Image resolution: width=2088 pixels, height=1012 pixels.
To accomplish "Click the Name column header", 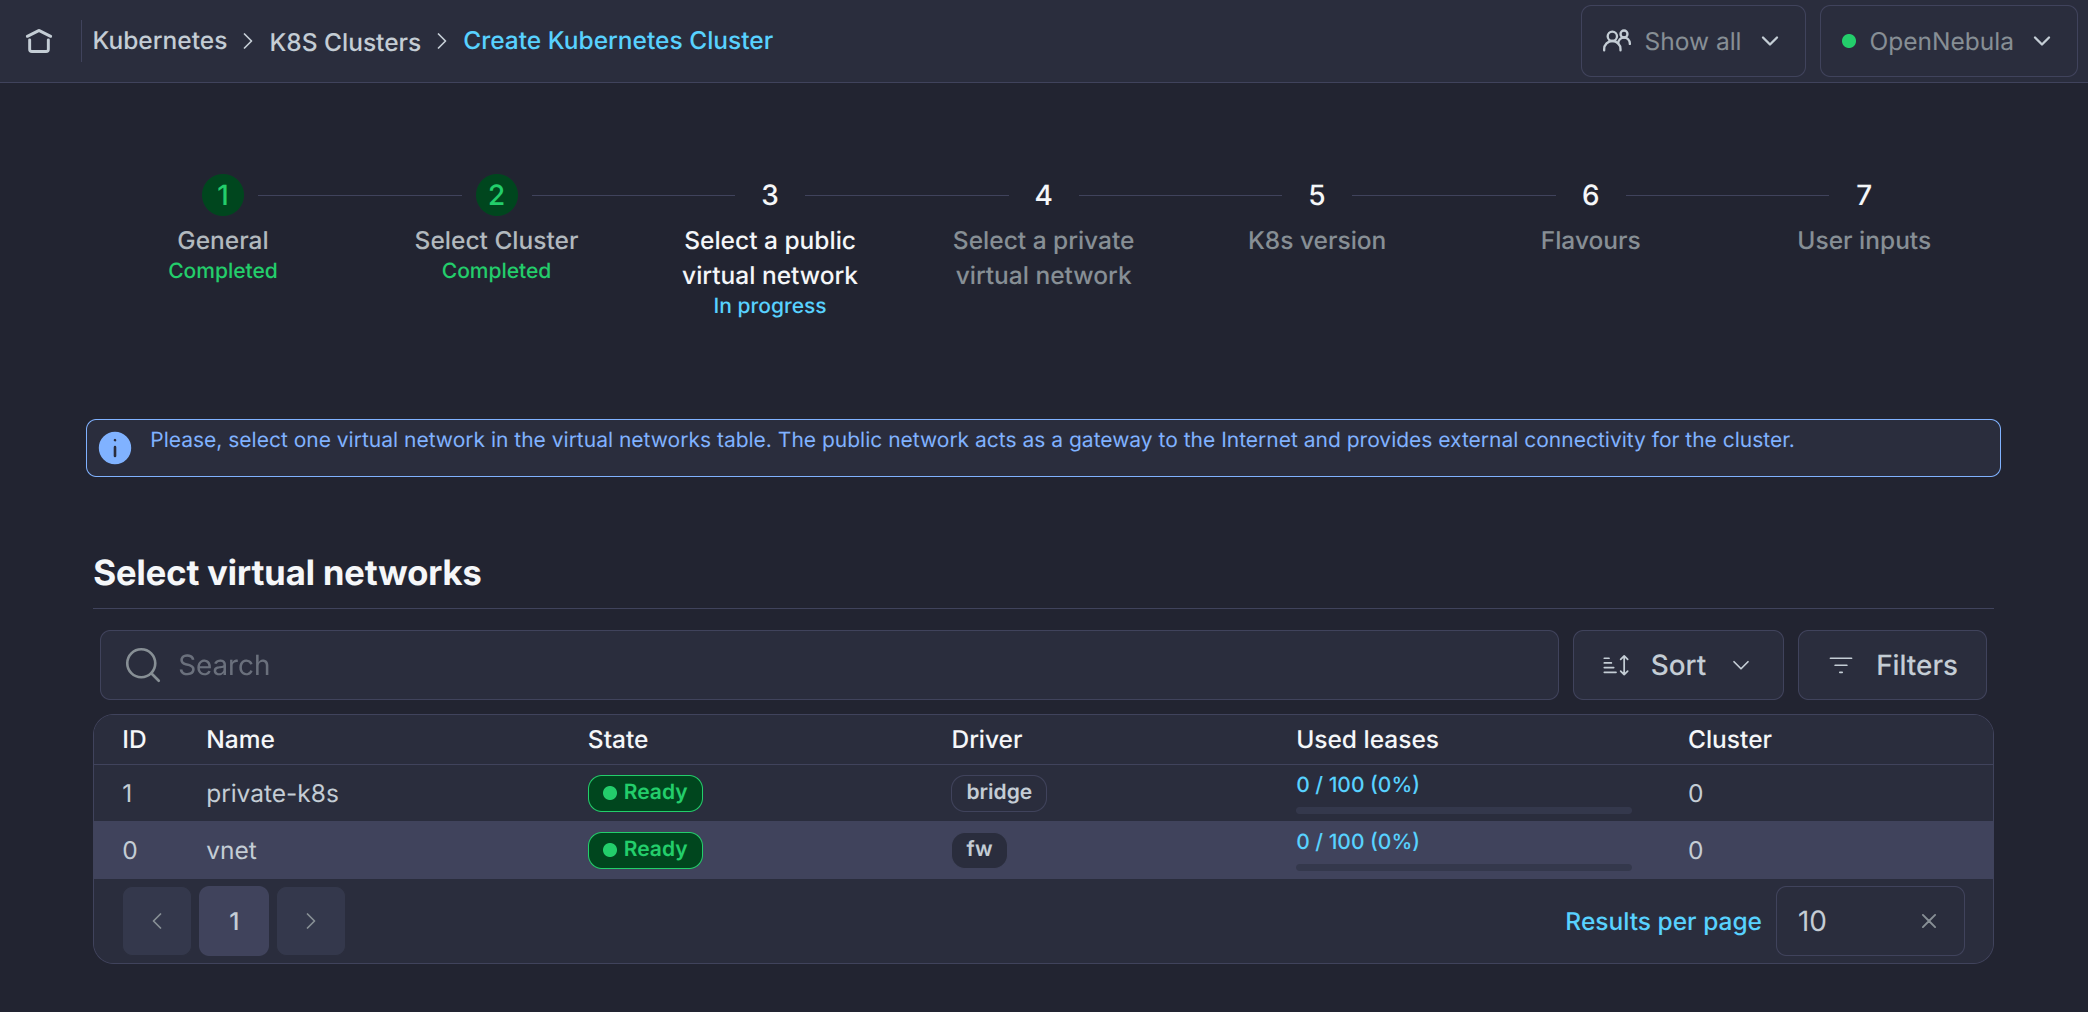I will [x=240, y=739].
